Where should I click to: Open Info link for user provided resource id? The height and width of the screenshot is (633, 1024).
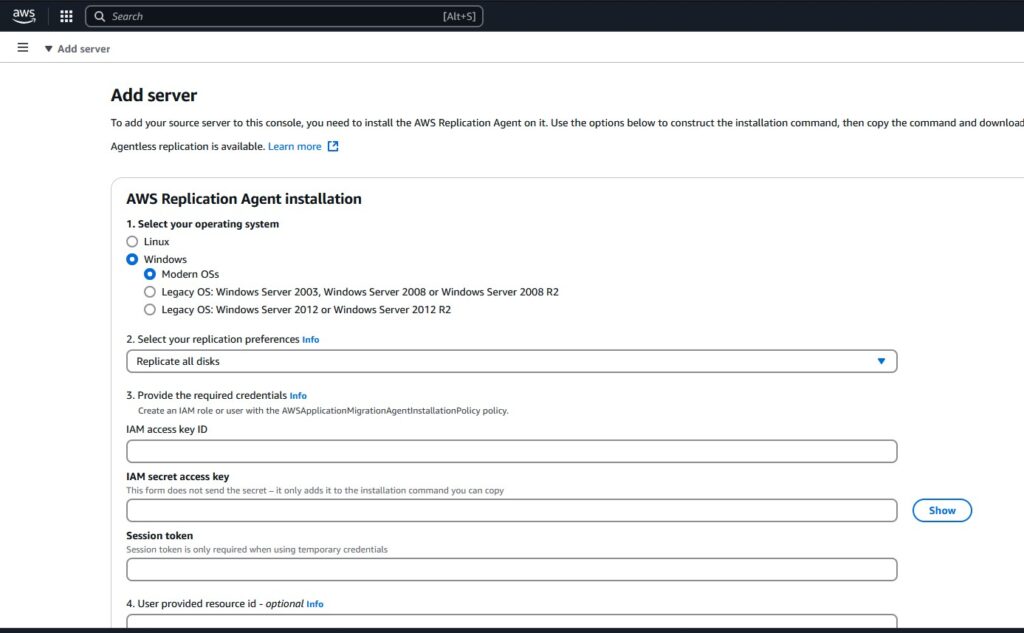click(315, 604)
